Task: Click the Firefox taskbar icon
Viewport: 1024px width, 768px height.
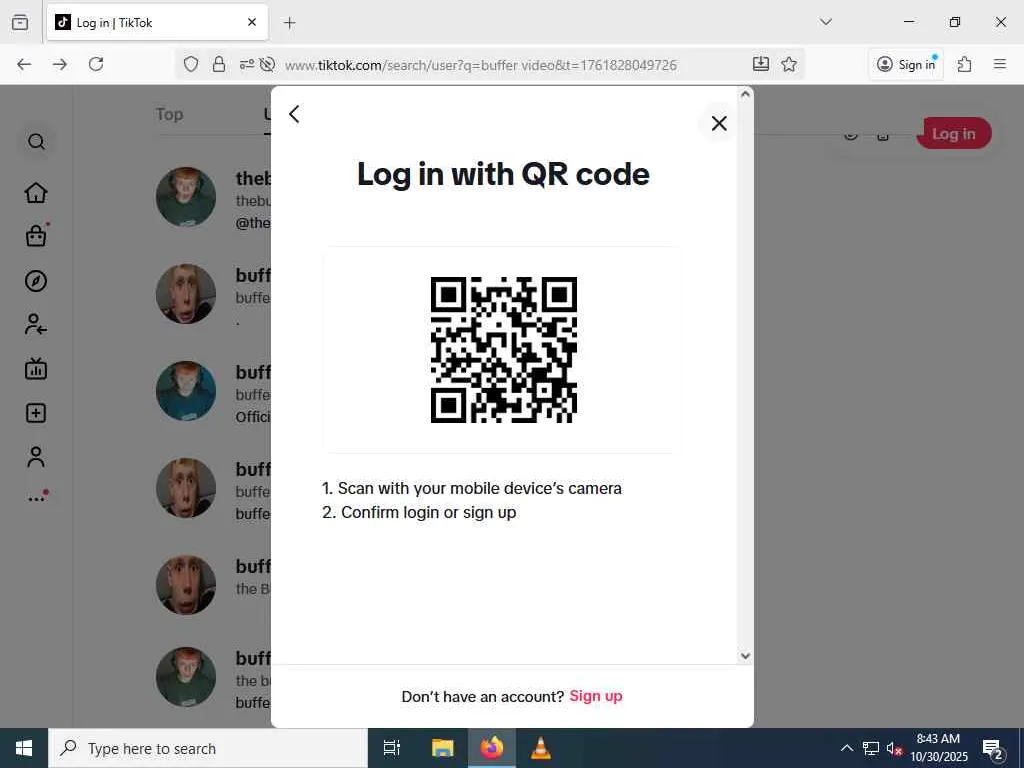Action: pos(492,748)
